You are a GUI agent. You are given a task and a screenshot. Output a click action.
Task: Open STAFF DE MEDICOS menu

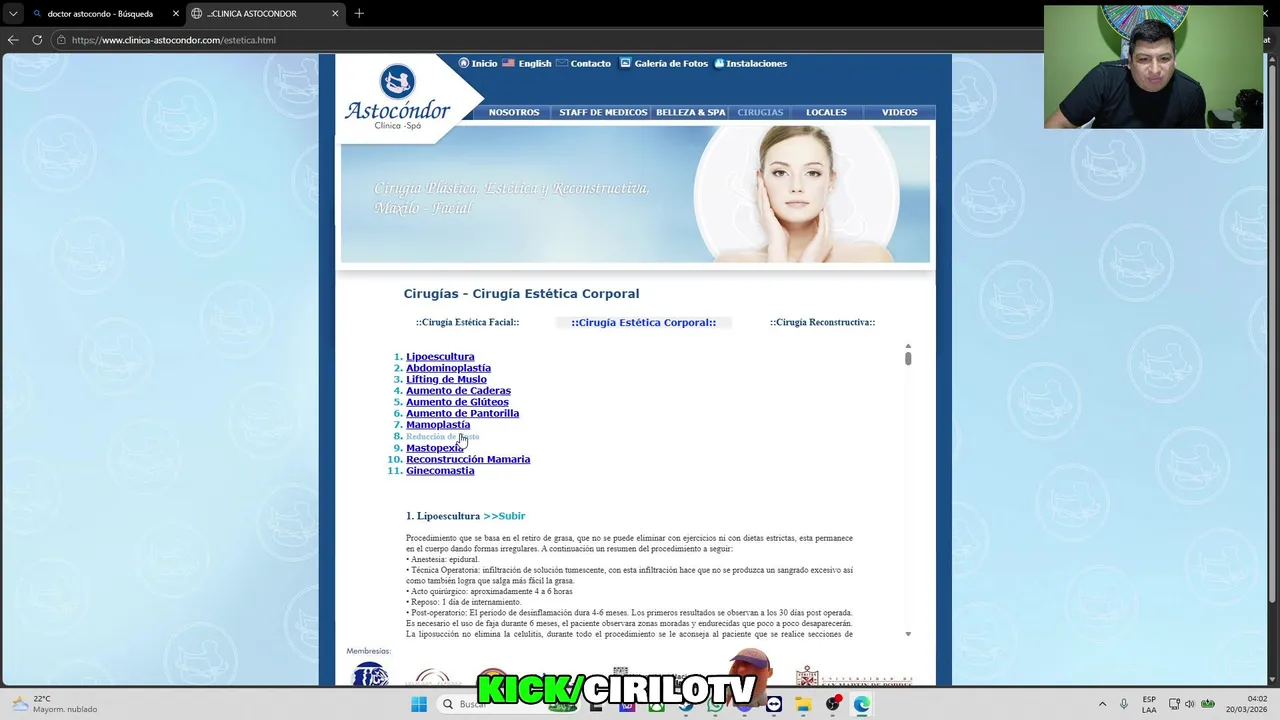click(603, 112)
